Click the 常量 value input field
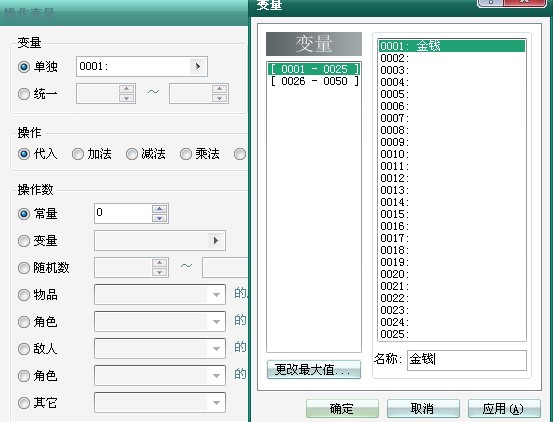The height and width of the screenshot is (422, 553). coord(123,213)
